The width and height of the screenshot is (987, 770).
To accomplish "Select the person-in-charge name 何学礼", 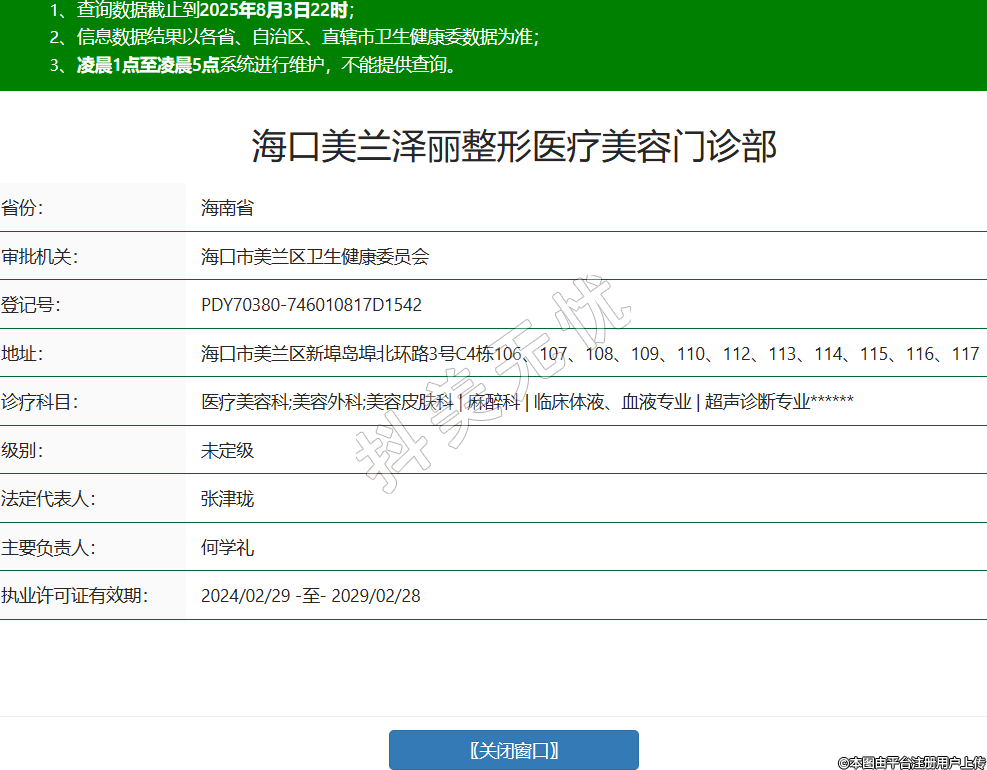I will coord(227,548).
